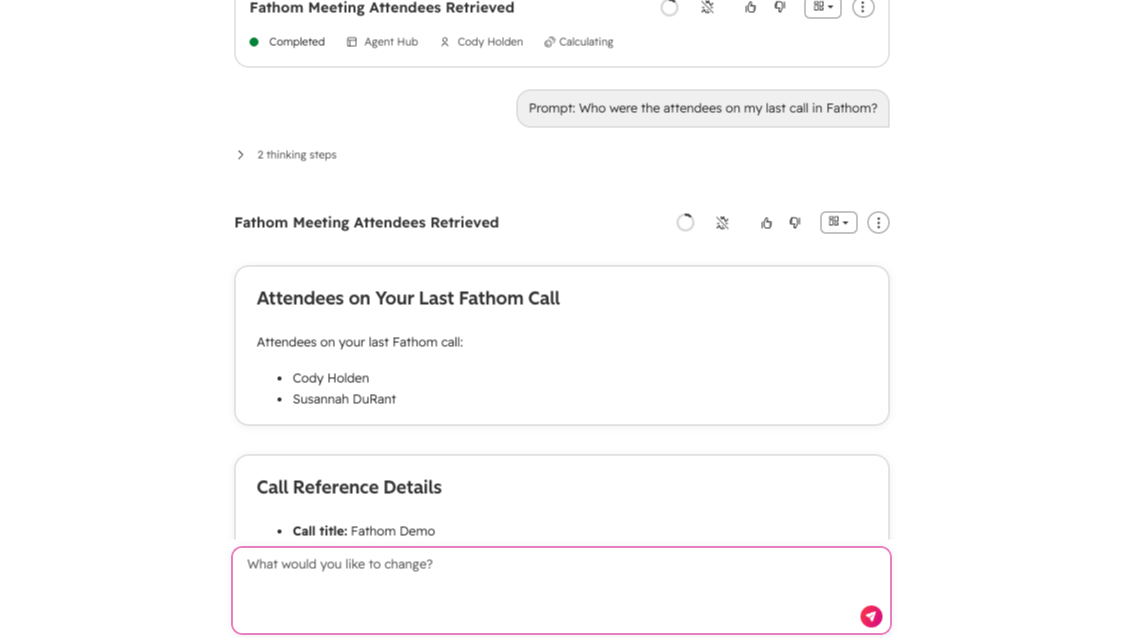Open grid layout dropdown beside lower title

click(839, 222)
